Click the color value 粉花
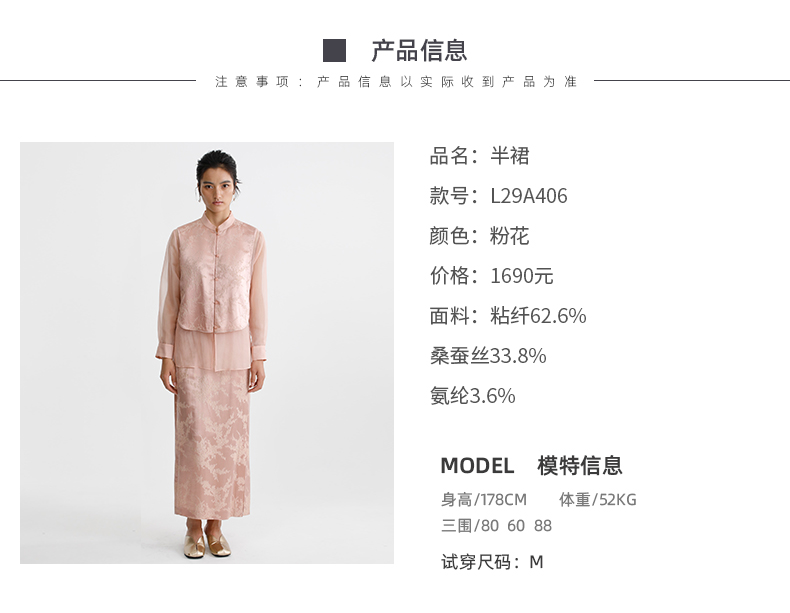The height and width of the screenshot is (613, 790). [x=509, y=236]
